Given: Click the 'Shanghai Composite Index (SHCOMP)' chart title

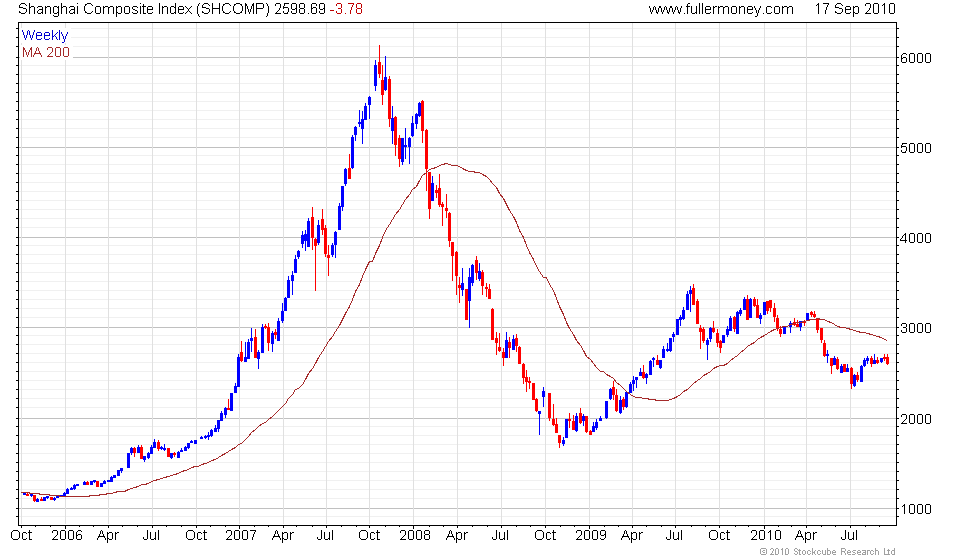Looking at the screenshot, I should (x=144, y=9).
